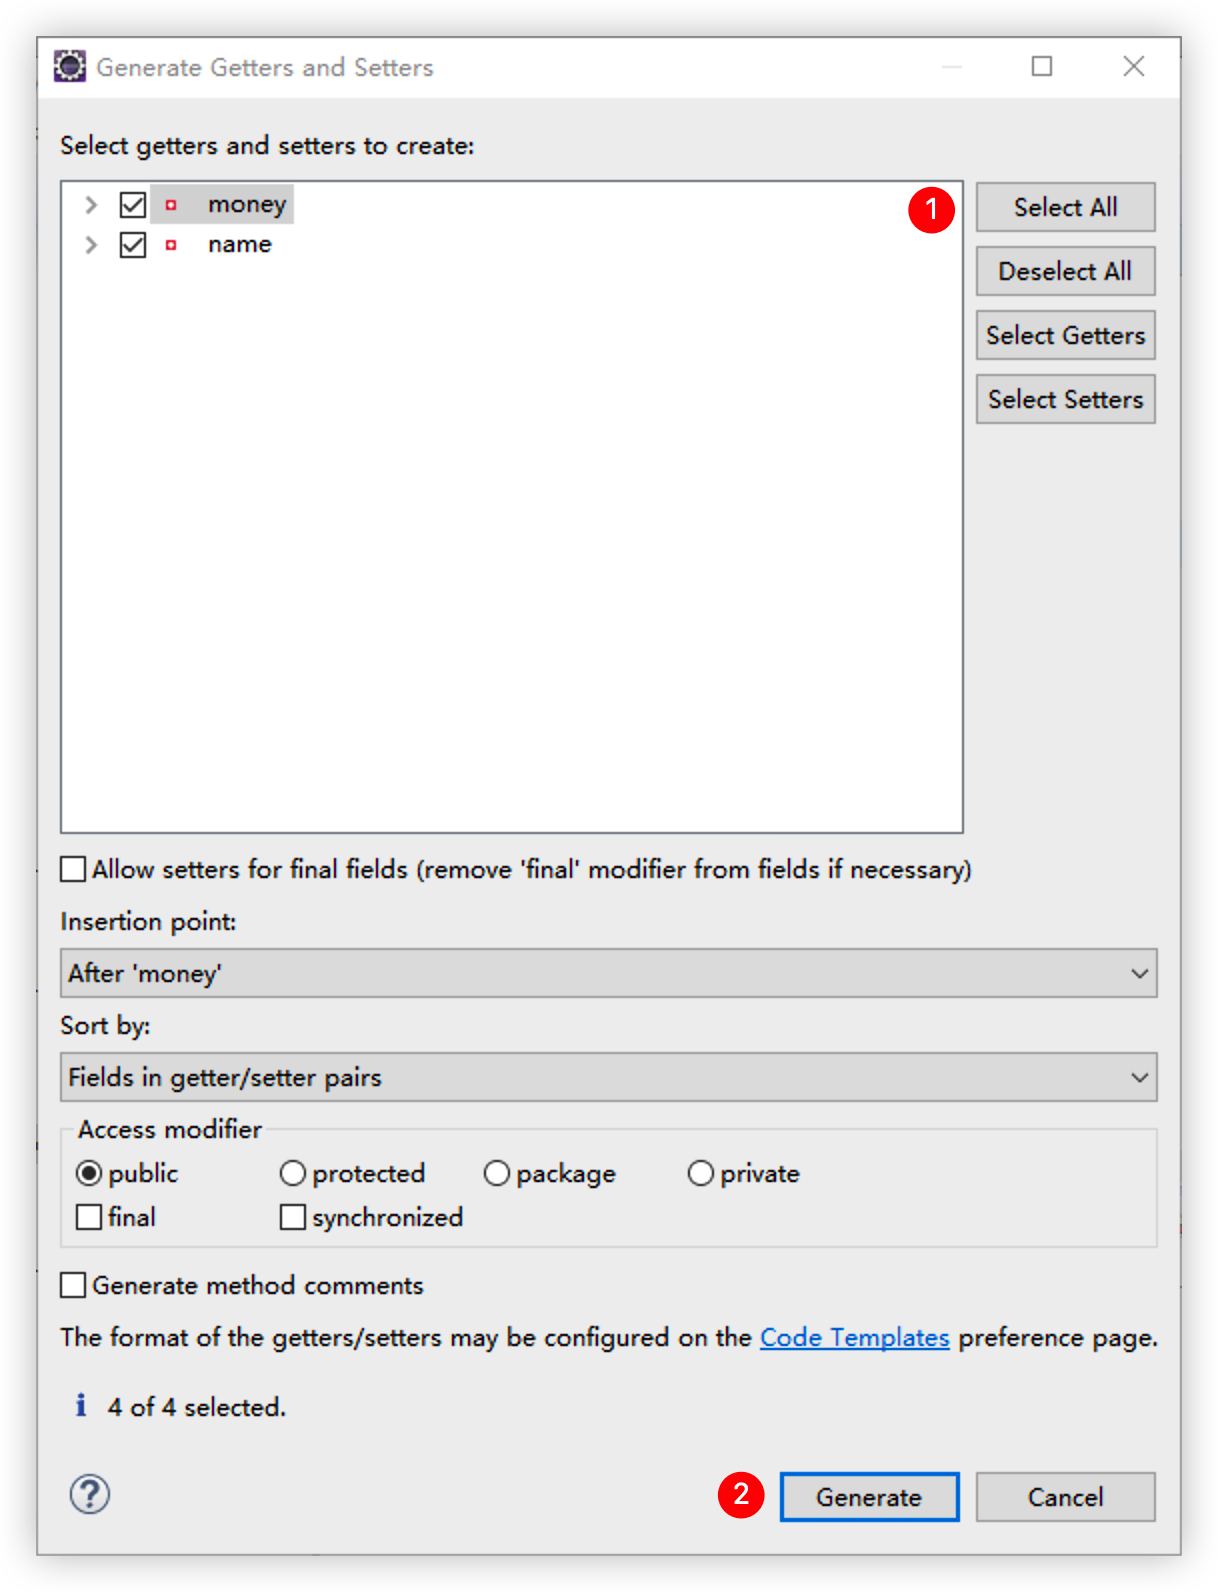
Task: Select the name row label
Action: tap(240, 245)
